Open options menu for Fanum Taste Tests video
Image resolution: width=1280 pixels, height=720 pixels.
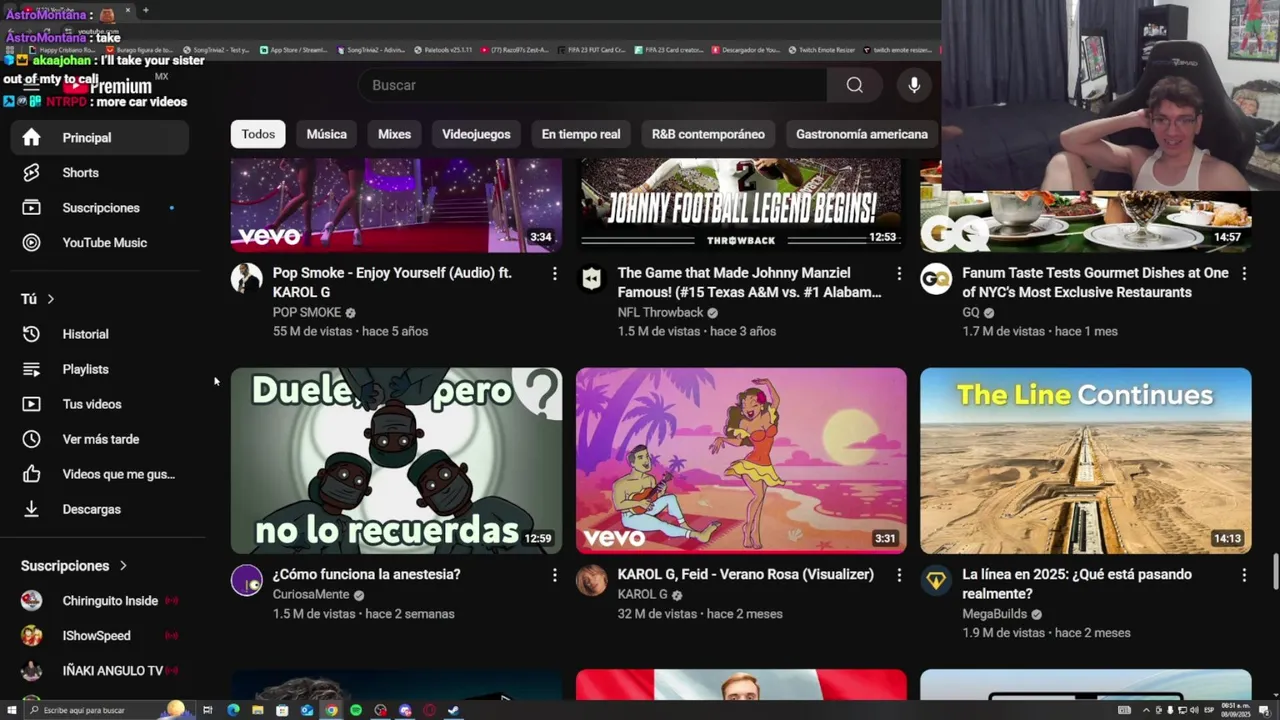pyautogui.click(x=1244, y=273)
